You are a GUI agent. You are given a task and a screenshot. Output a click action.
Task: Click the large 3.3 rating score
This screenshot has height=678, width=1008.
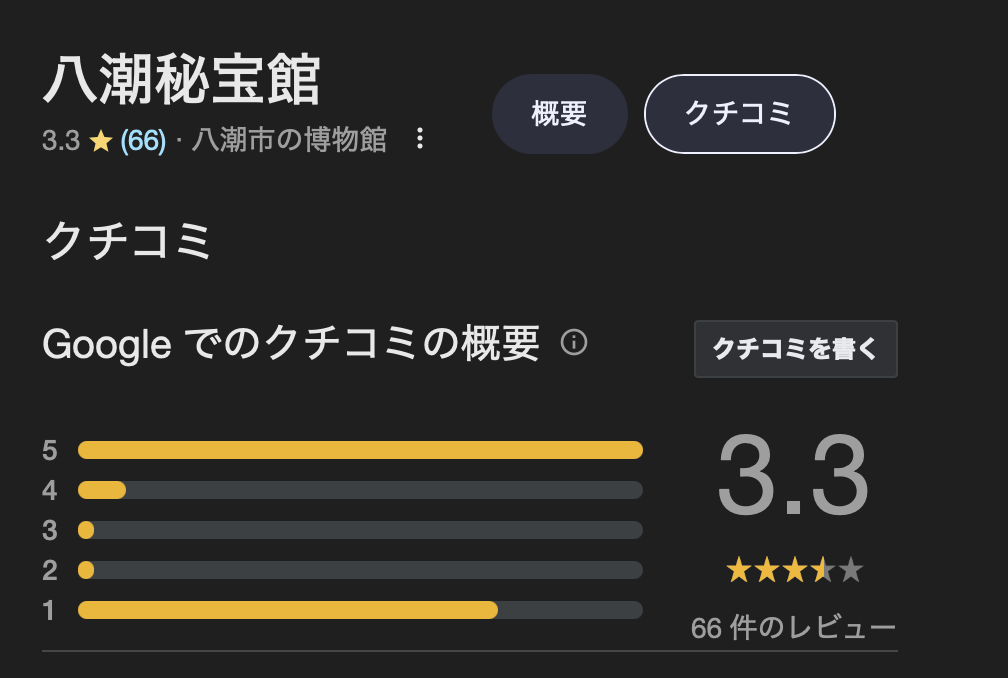pyautogui.click(x=793, y=476)
